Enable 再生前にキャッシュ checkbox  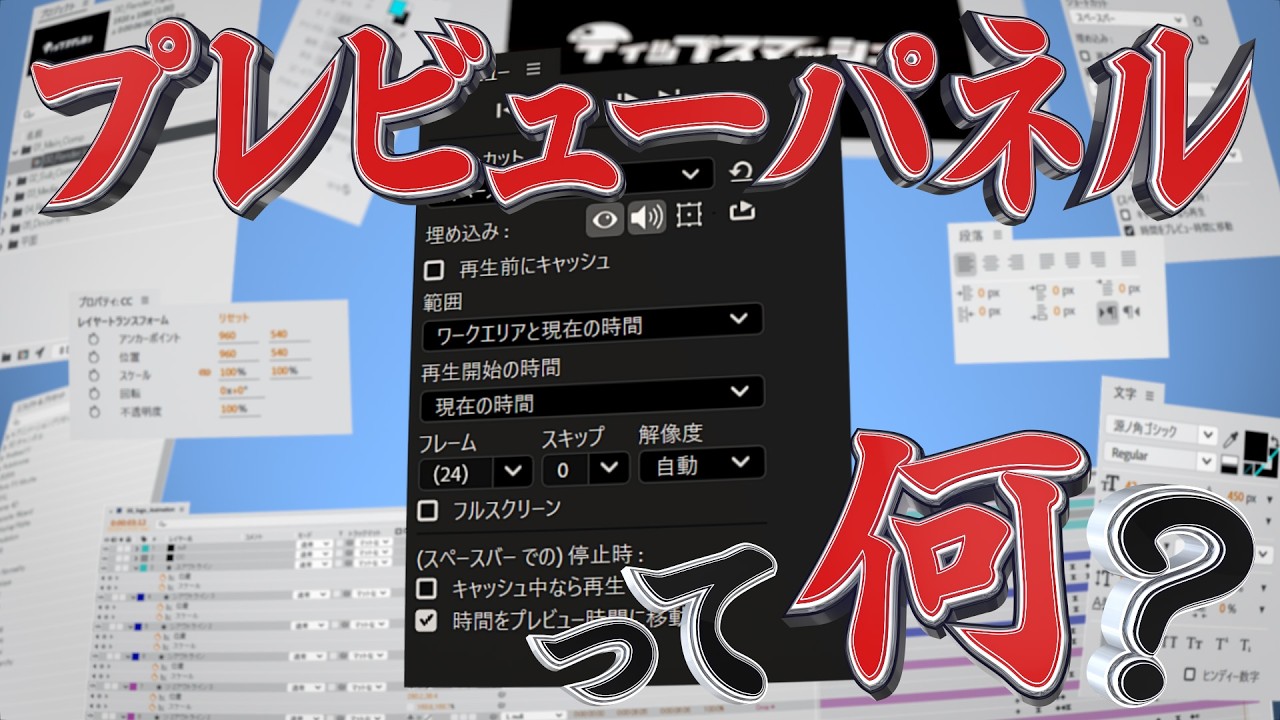(433, 270)
